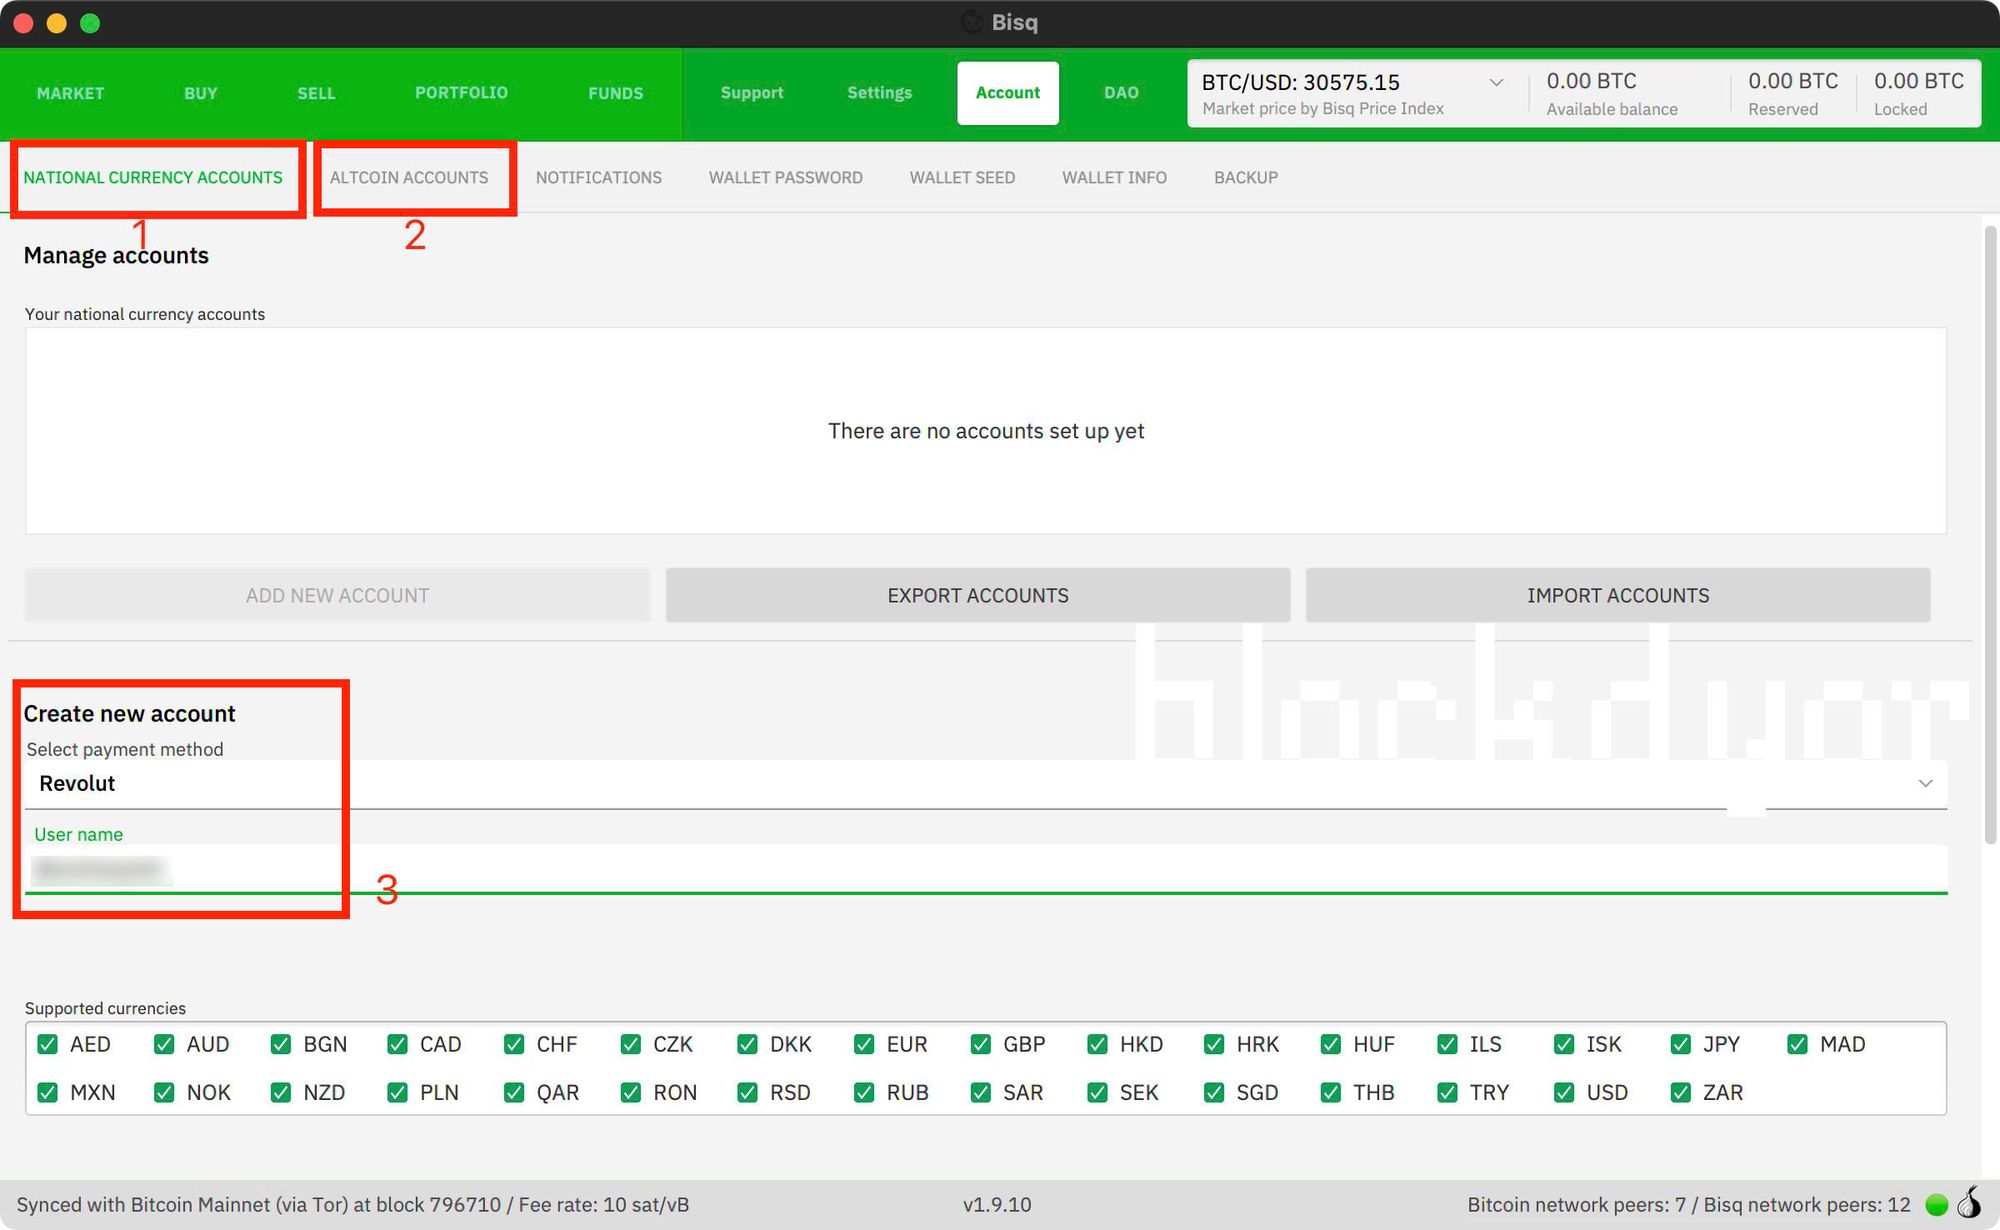Switch to NATIONAL CURRENCY ACCOUNTS tab

tap(151, 176)
